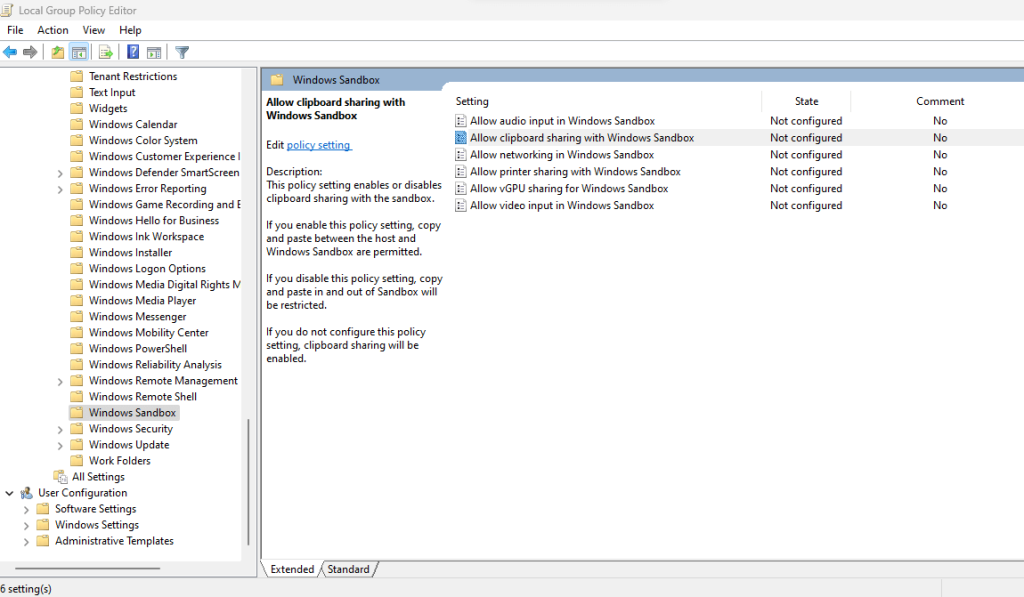Image resolution: width=1024 pixels, height=597 pixels.
Task: Click the policy icon beside Allow audio input
Action: (x=460, y=121)
